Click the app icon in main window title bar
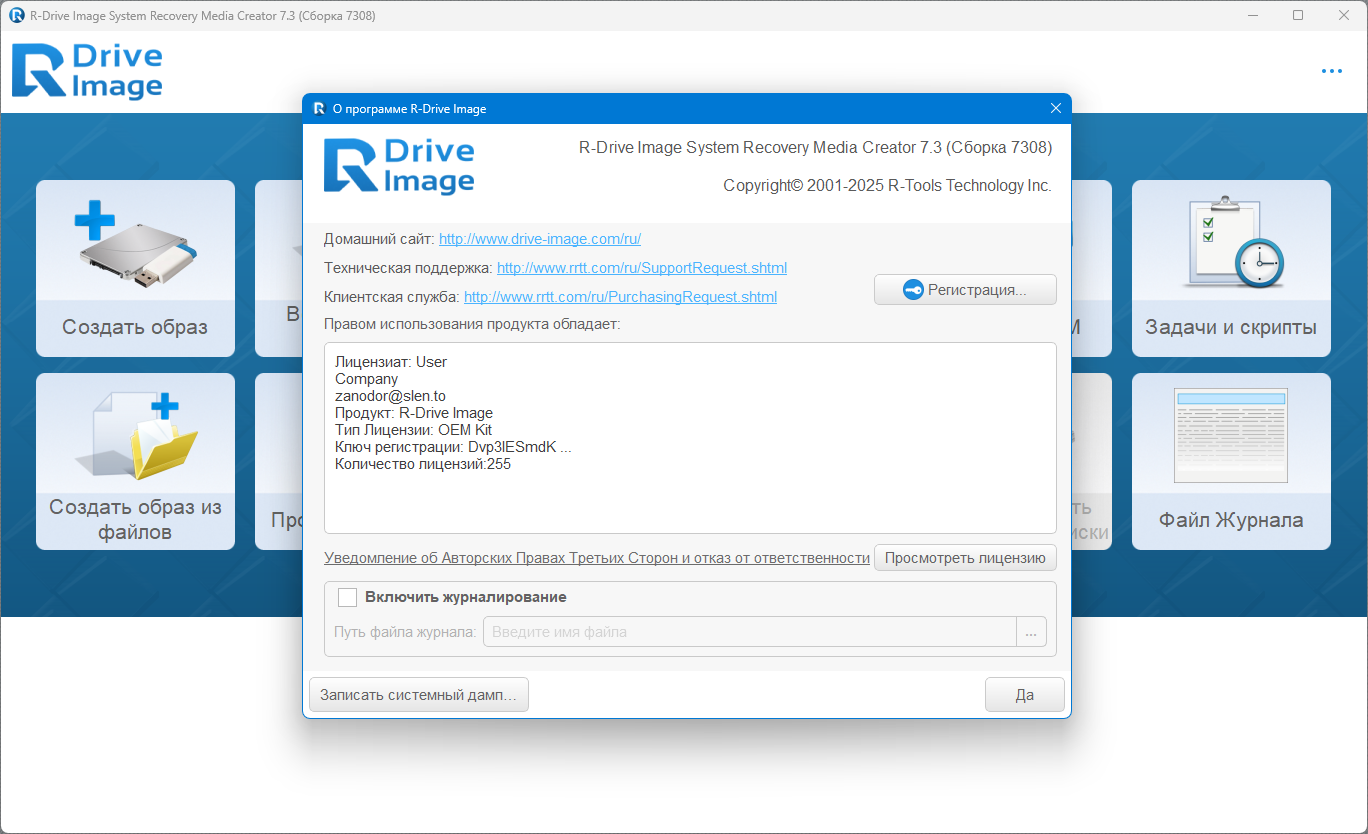This screenshot has height=834, width=1368. pos(17,15)
